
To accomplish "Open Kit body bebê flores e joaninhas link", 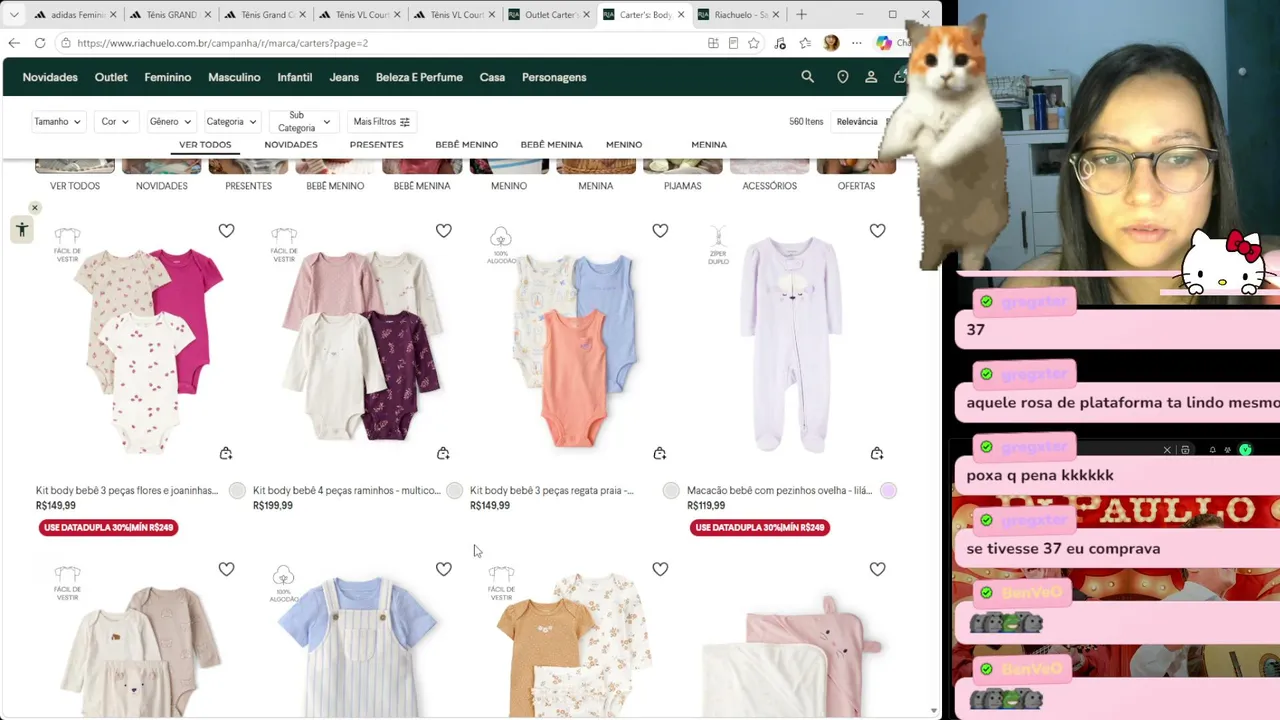I will tap(127, 491).
